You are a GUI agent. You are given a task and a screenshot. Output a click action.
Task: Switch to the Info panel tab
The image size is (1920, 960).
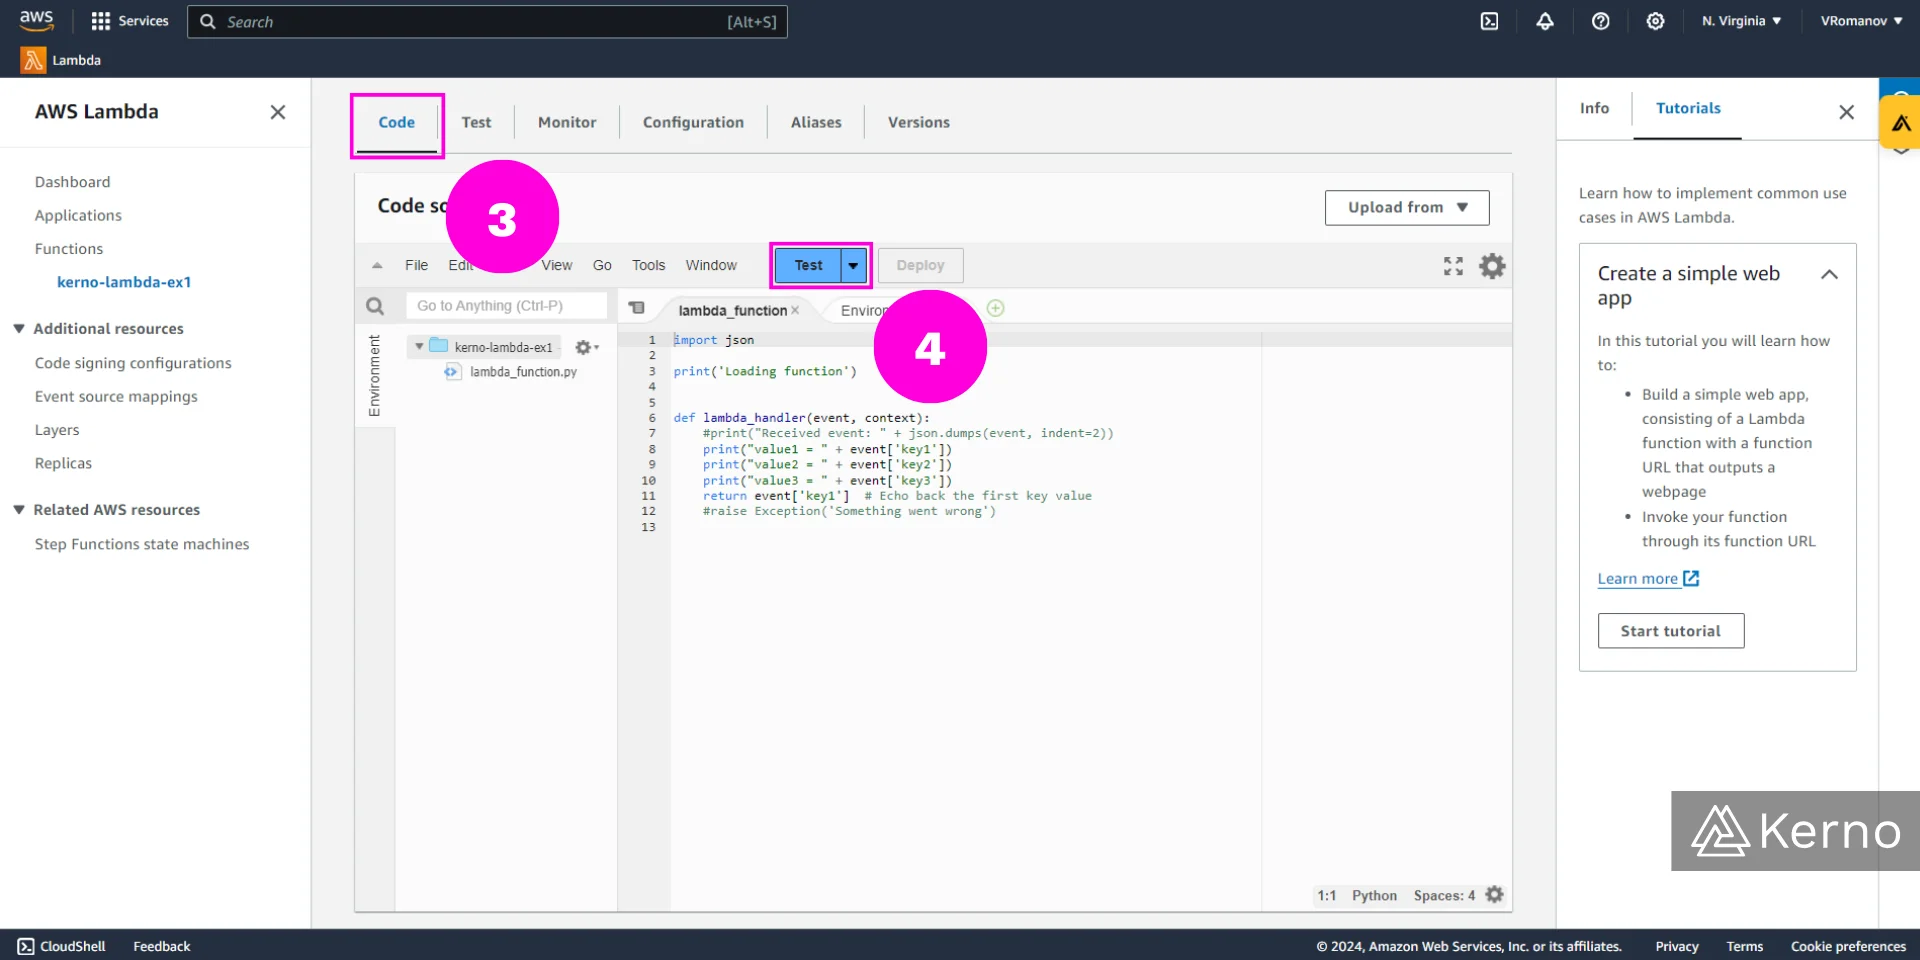tap(1594, 108)
